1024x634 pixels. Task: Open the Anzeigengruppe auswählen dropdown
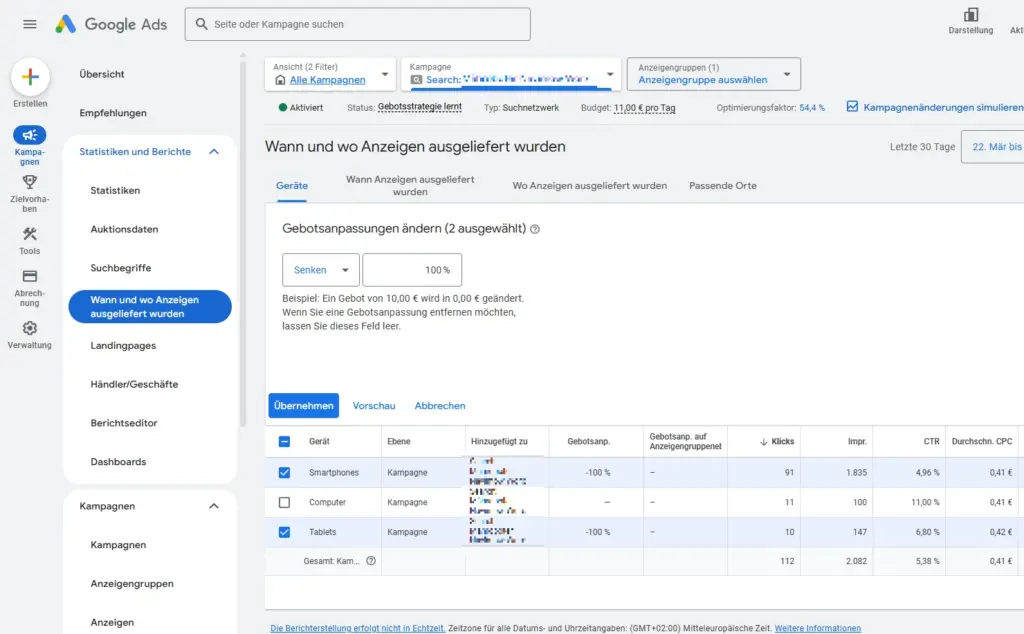pyautogui.click(x=714, y=74)
